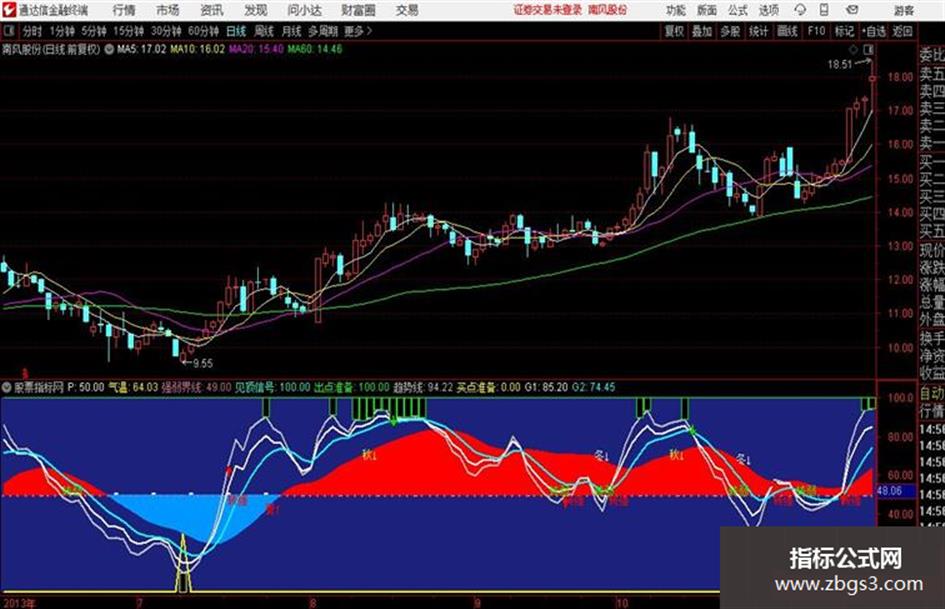945x609 pixels.
Task: Open the 选项 menu
Action: tap(768, 10)
